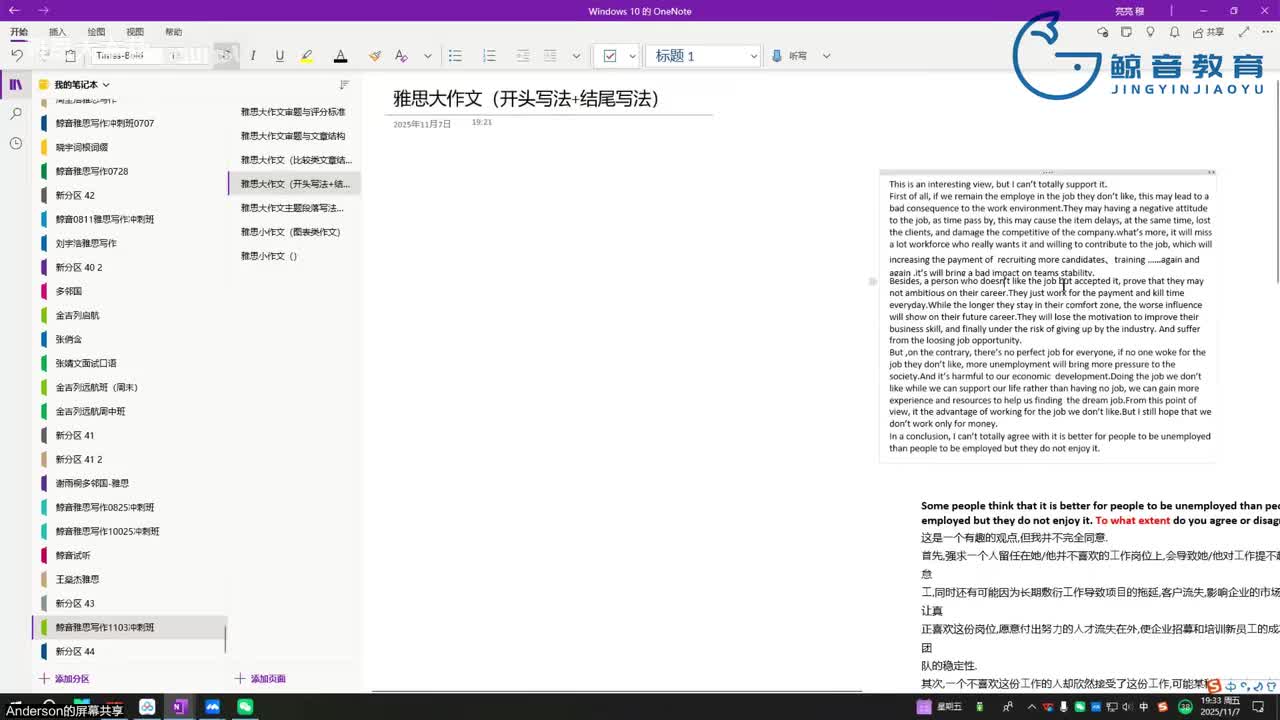Clear formatting with the A-eraser icon
This screenshot has width=1280, height=720.
pos(401,56)
